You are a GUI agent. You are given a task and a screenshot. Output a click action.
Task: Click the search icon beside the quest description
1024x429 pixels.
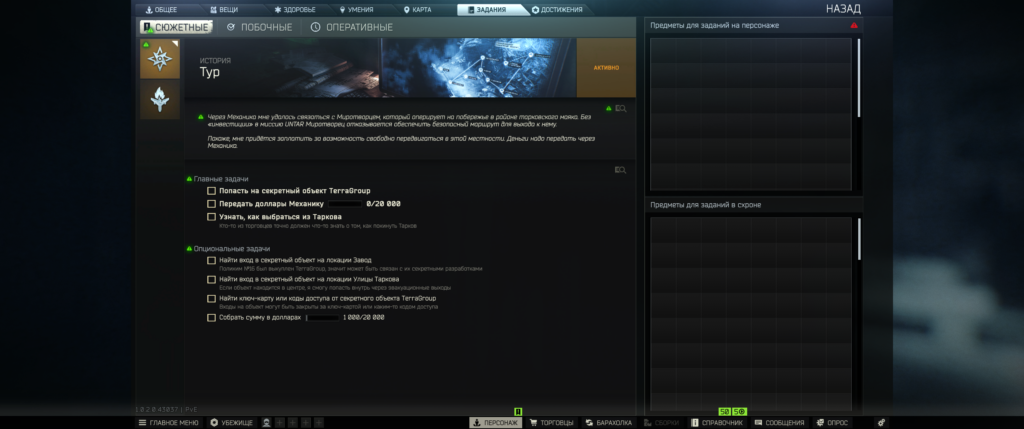pyautogui.click(x=621, y=108)
